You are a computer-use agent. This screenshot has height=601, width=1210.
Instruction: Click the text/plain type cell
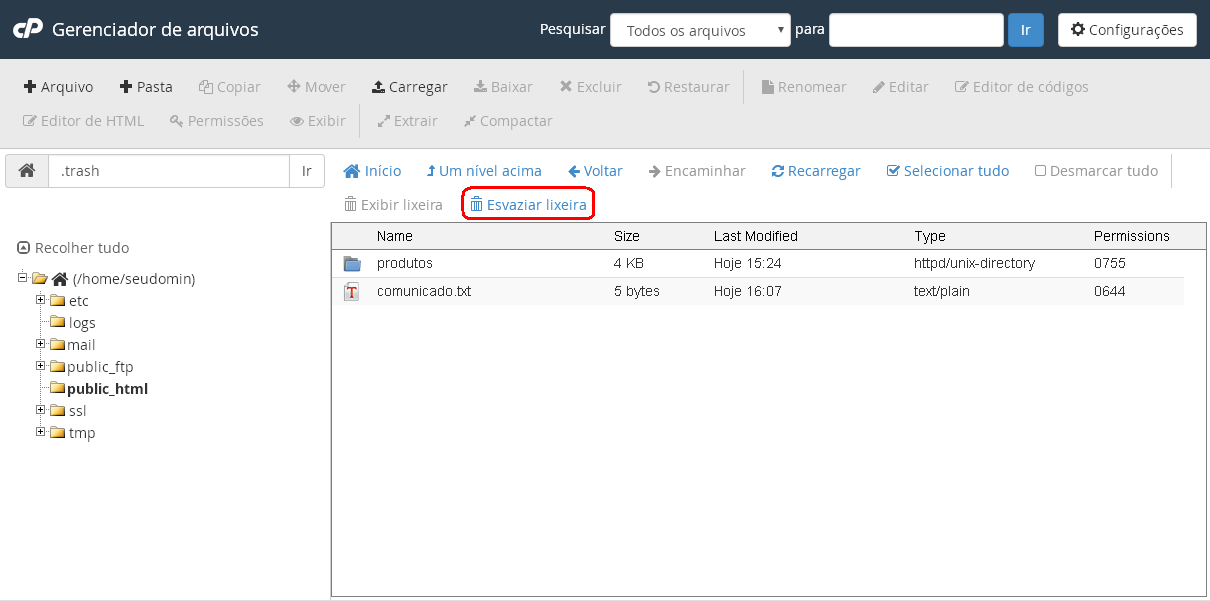click(942, 292)
